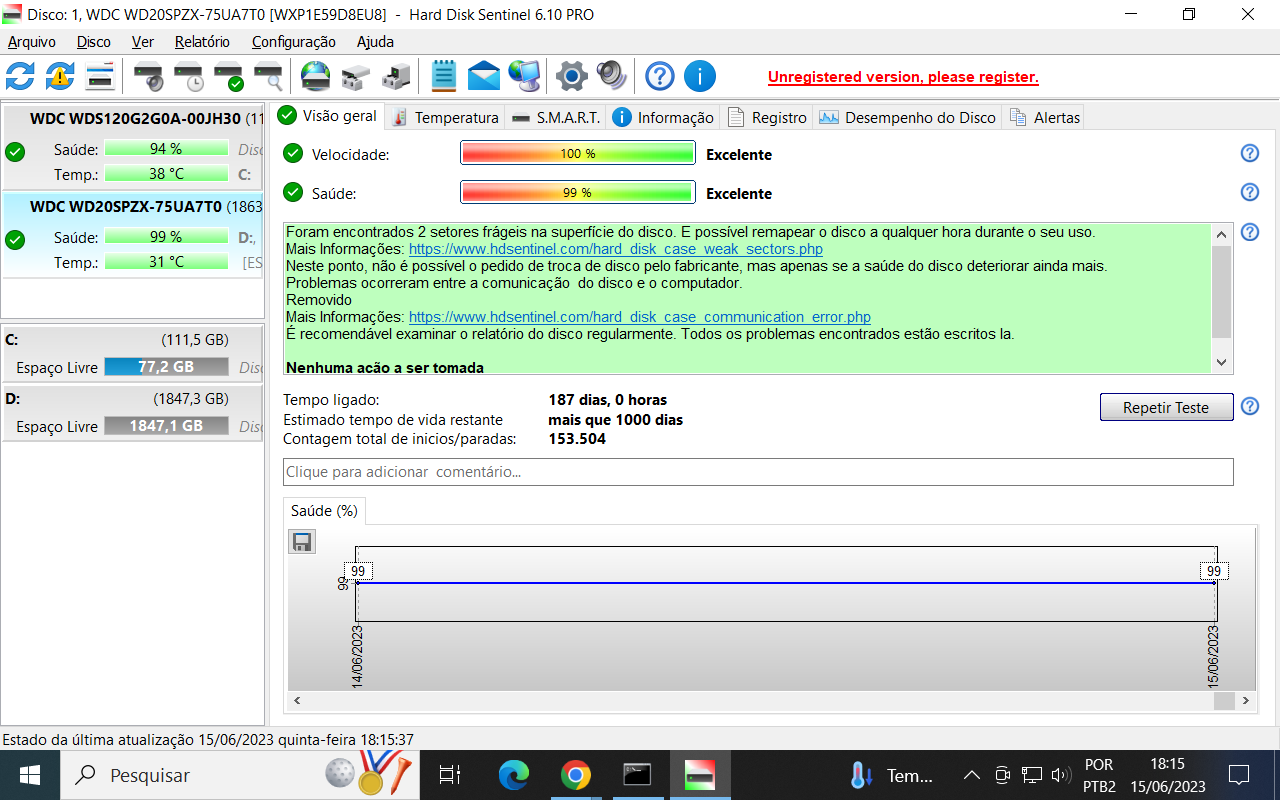Click the disk with clock icon

coord(188,75)
